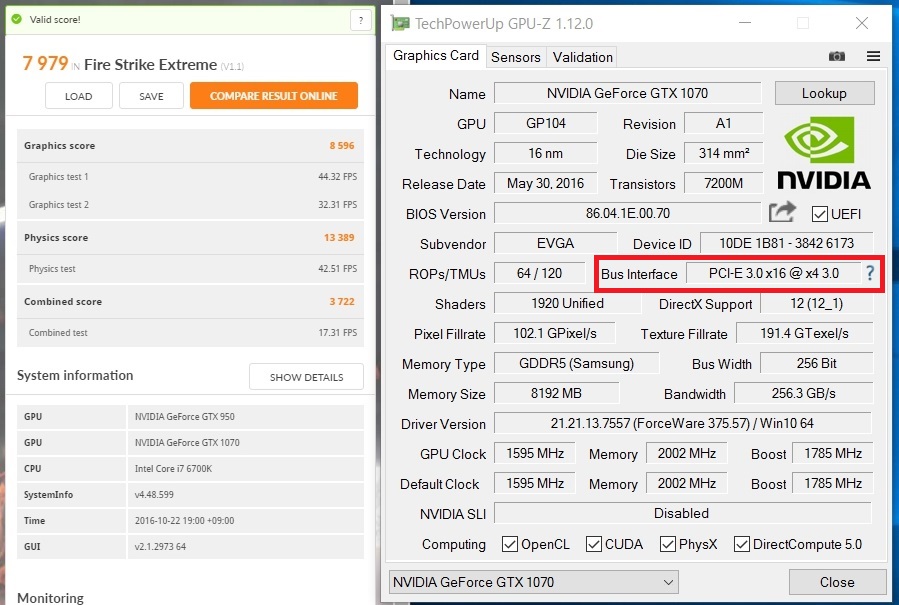899x605 pixels.
Task: Click the Subvendor field EVGA
Action: coord(555,243)
